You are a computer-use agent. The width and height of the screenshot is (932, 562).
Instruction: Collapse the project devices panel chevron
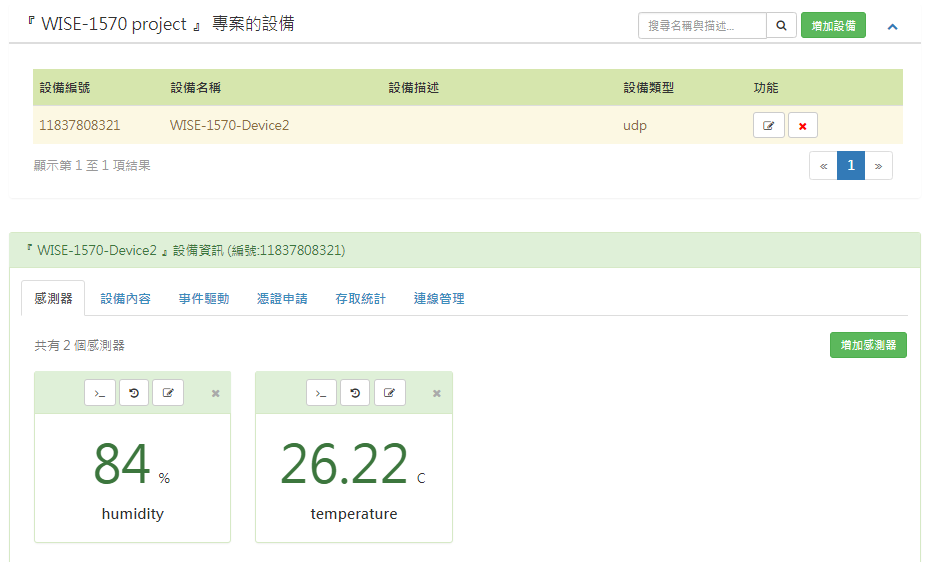click(893, 26)
